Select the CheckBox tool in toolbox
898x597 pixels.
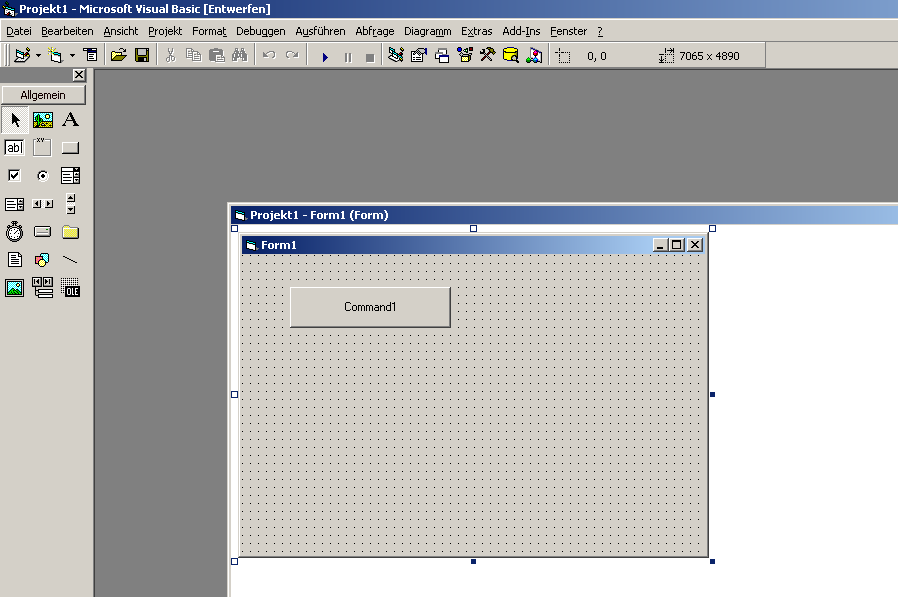tap(15, 175)
